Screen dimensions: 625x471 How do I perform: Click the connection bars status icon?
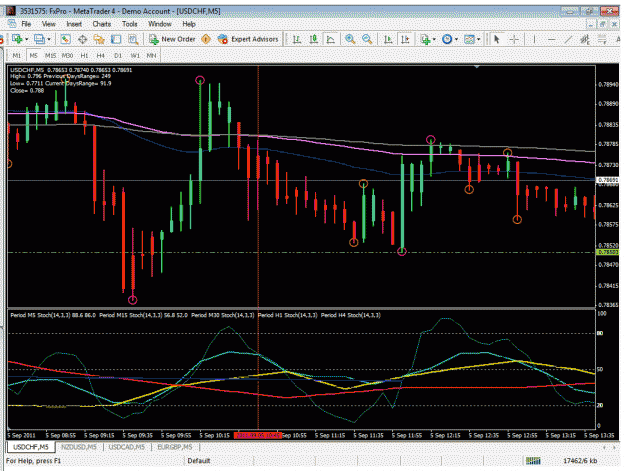pos(533,461)
